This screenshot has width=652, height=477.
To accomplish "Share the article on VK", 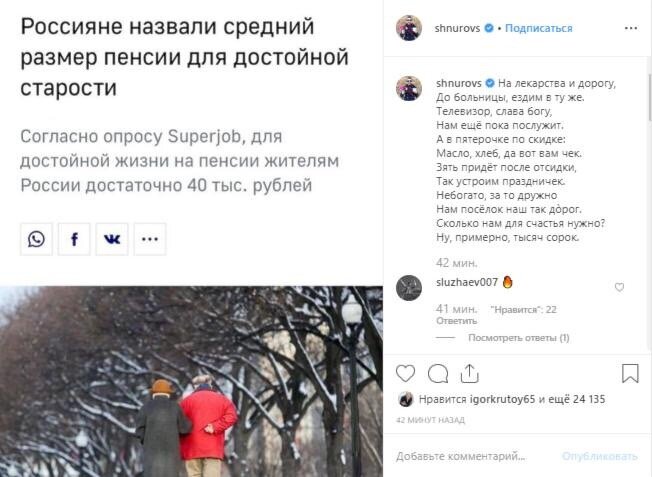I will tap(112, 239).
